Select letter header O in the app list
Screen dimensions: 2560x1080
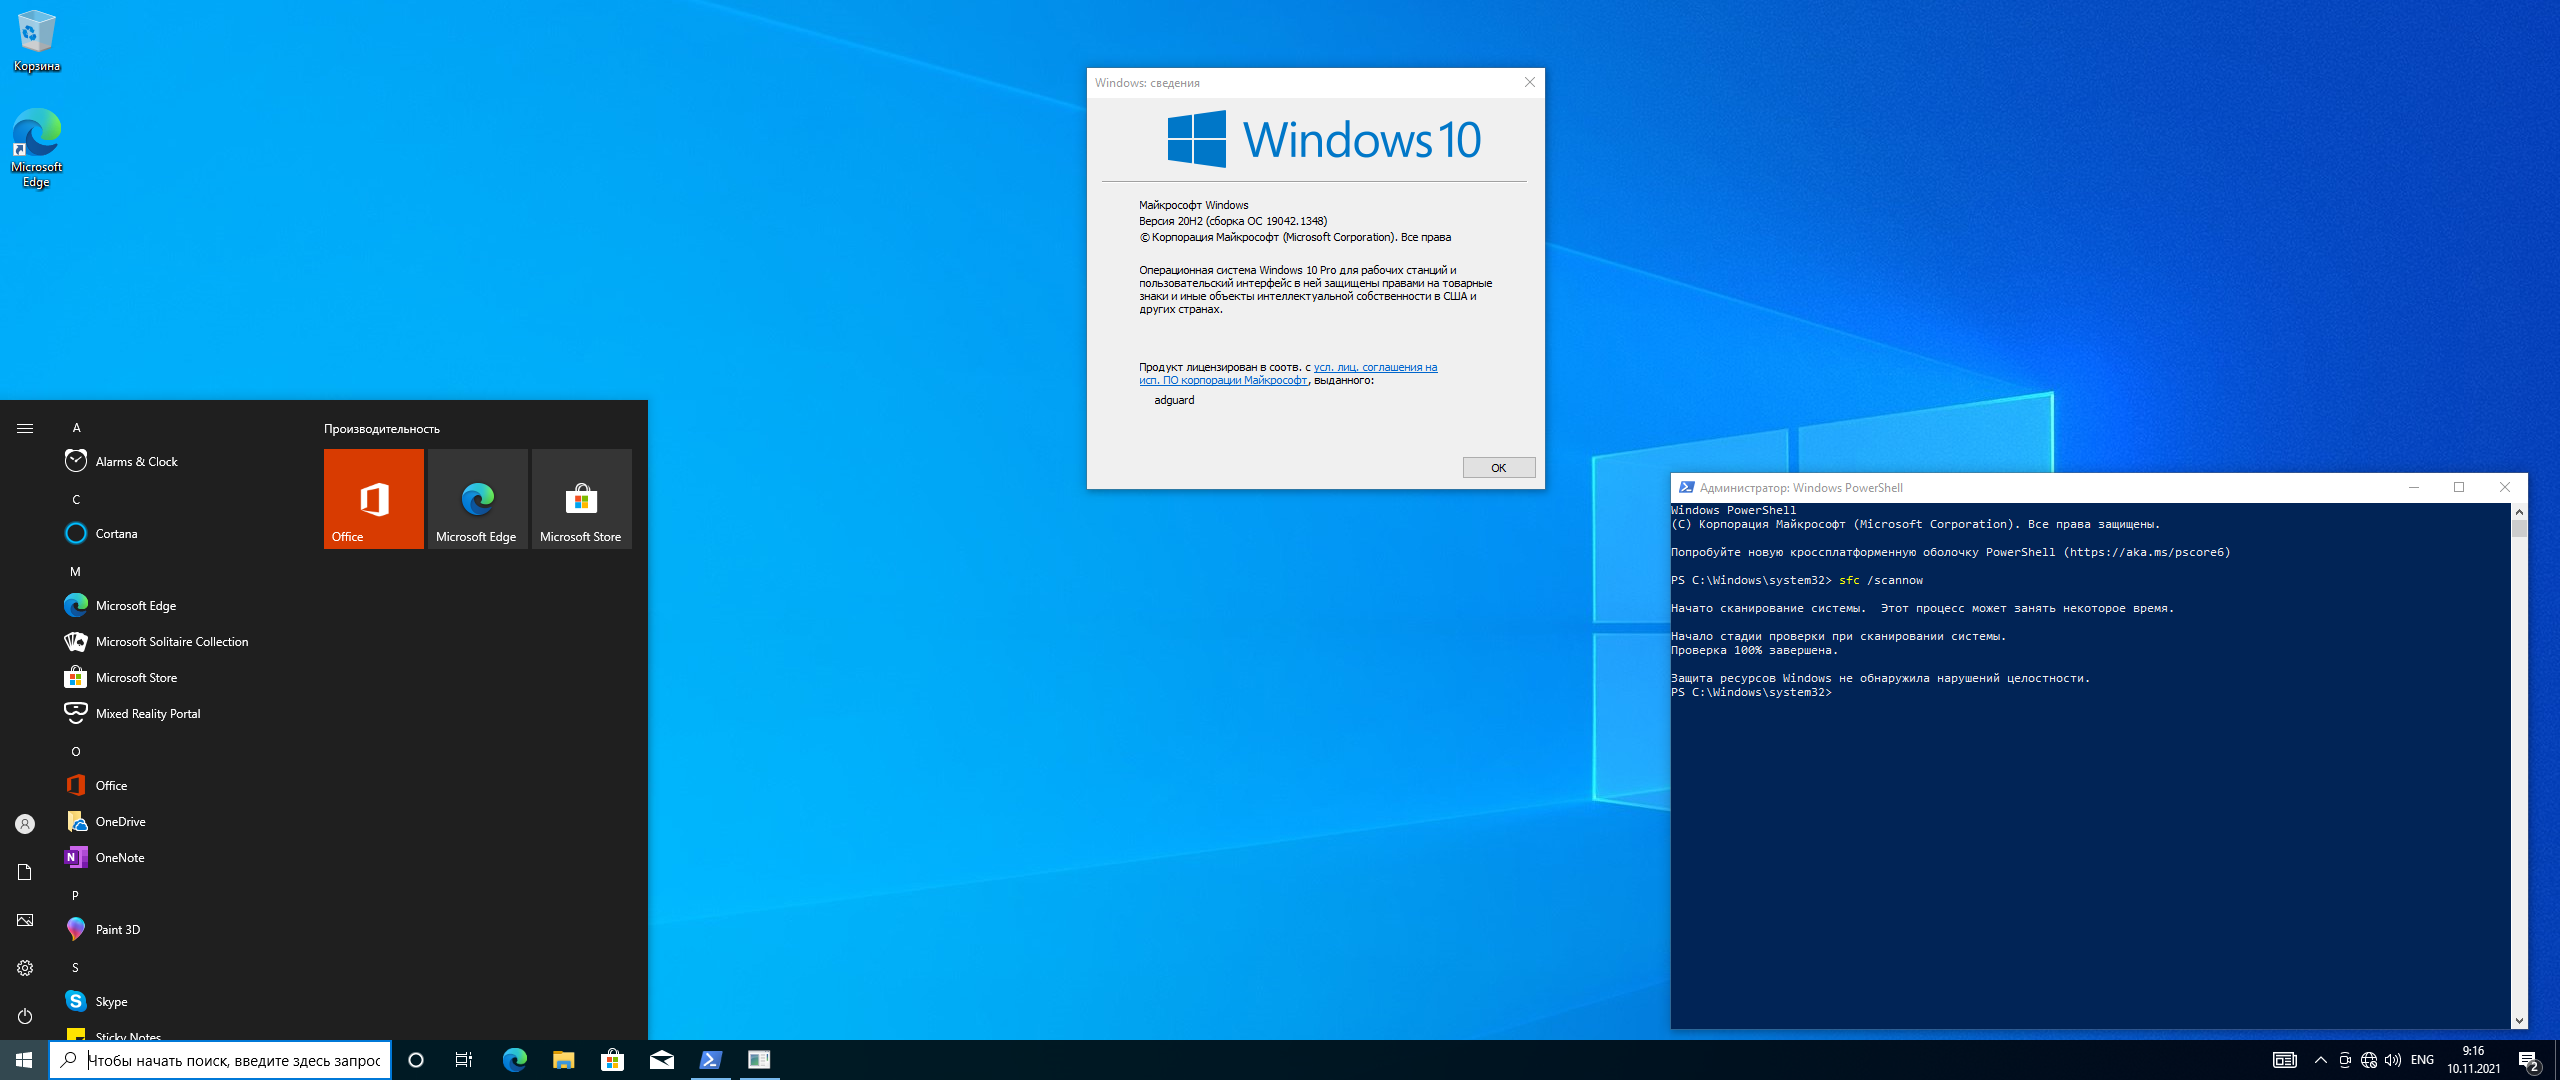76,751
